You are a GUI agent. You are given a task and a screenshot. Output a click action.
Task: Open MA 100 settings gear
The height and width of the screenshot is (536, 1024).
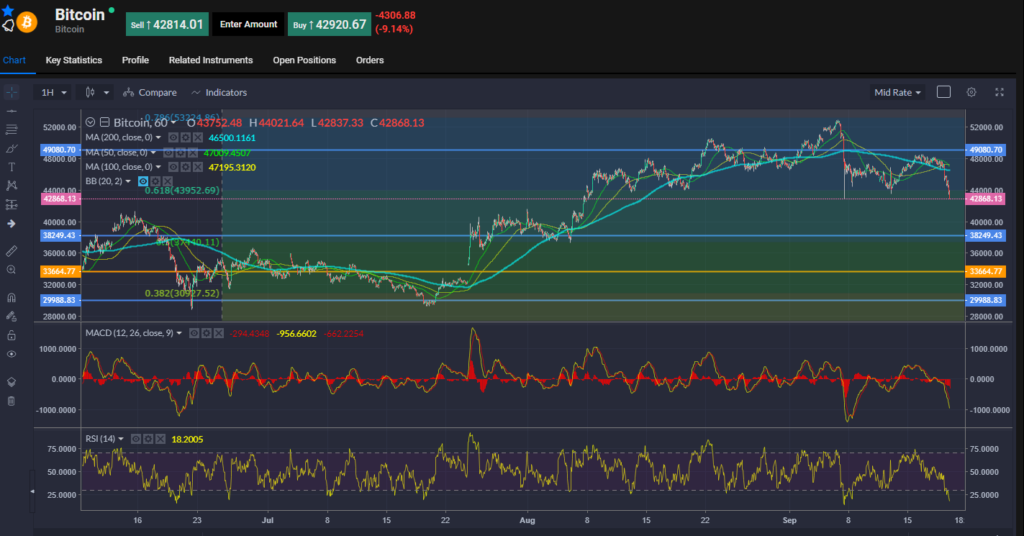pyautogui.click(x=185, y=167)
